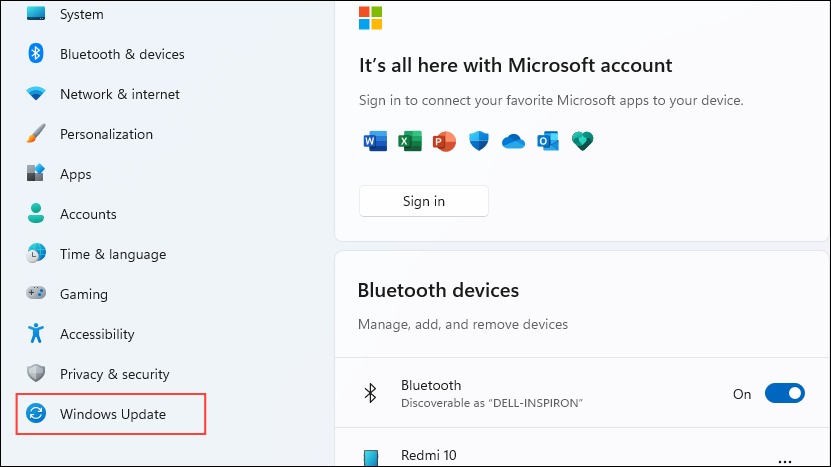Click the Family Safety heart icon

(x=582, y=141)
